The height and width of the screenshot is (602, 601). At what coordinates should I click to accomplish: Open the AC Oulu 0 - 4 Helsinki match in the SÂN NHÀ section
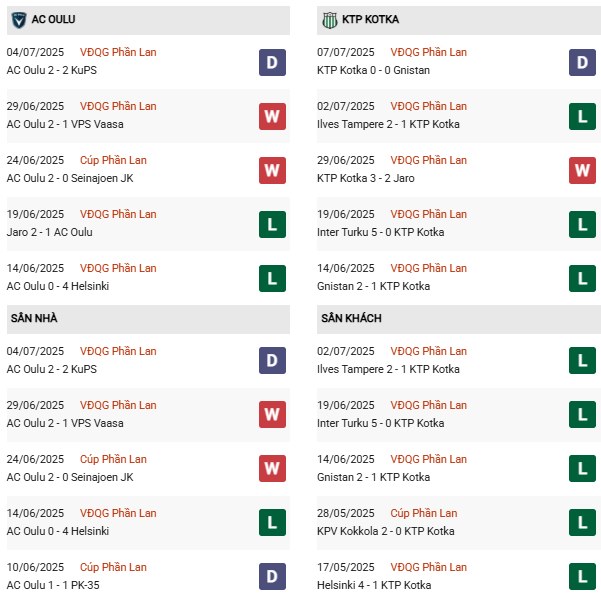[x=59, y=531]
